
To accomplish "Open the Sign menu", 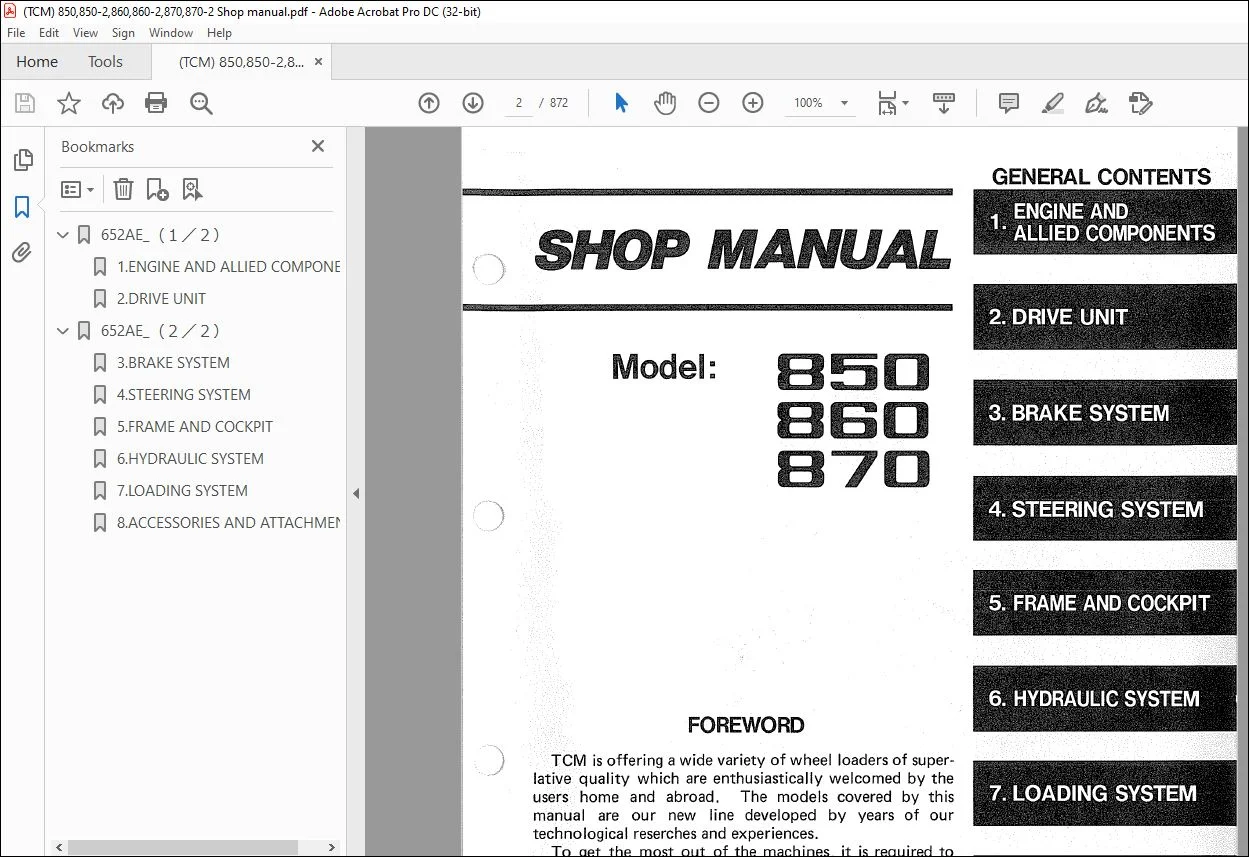I will 123,33.
